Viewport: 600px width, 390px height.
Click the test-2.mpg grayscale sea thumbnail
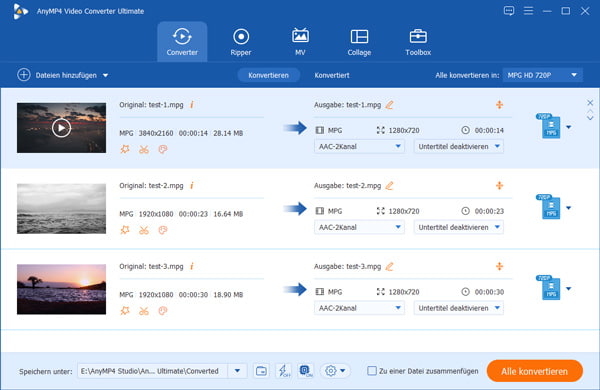click(x=61, y=209)
